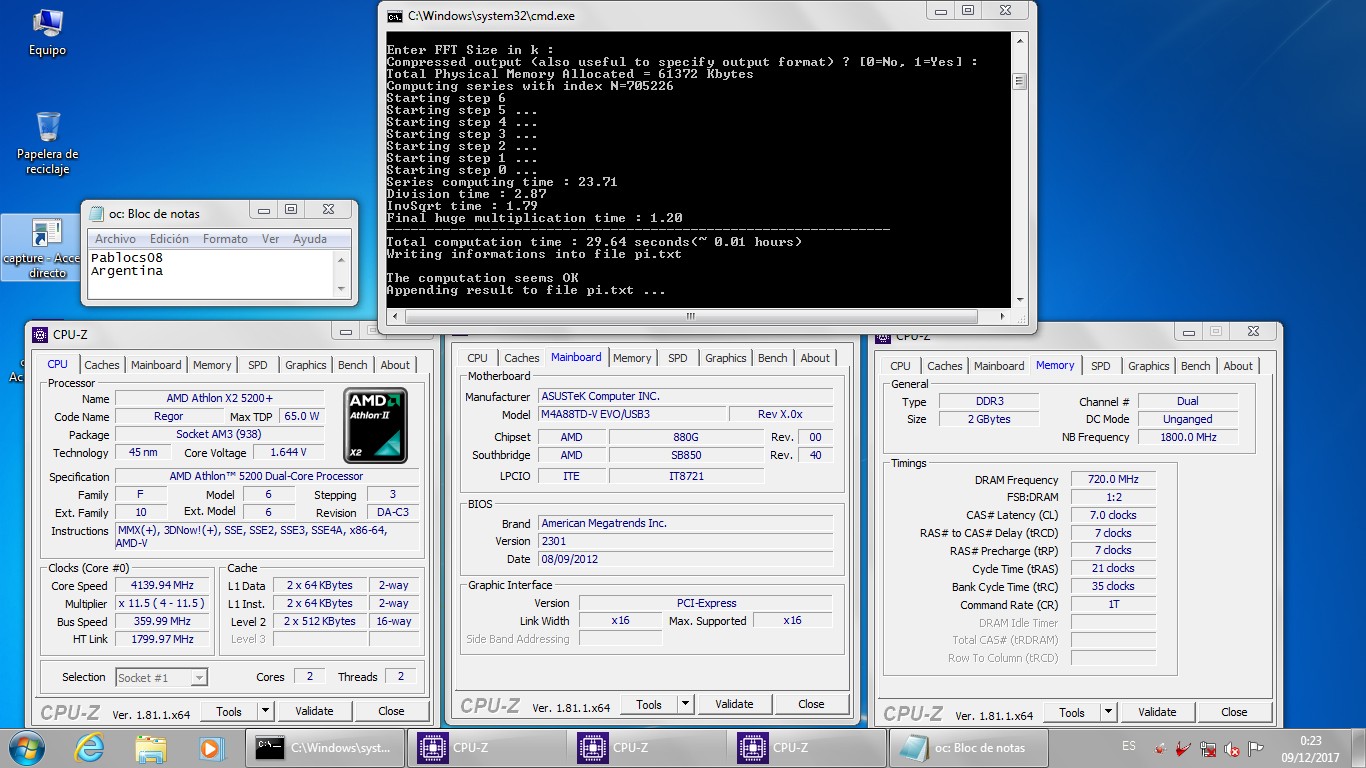The height and width of the screenshot is (768, 1366).
Task: Click the Core Voltage value 1.644 V
Action: click(288, 453)
